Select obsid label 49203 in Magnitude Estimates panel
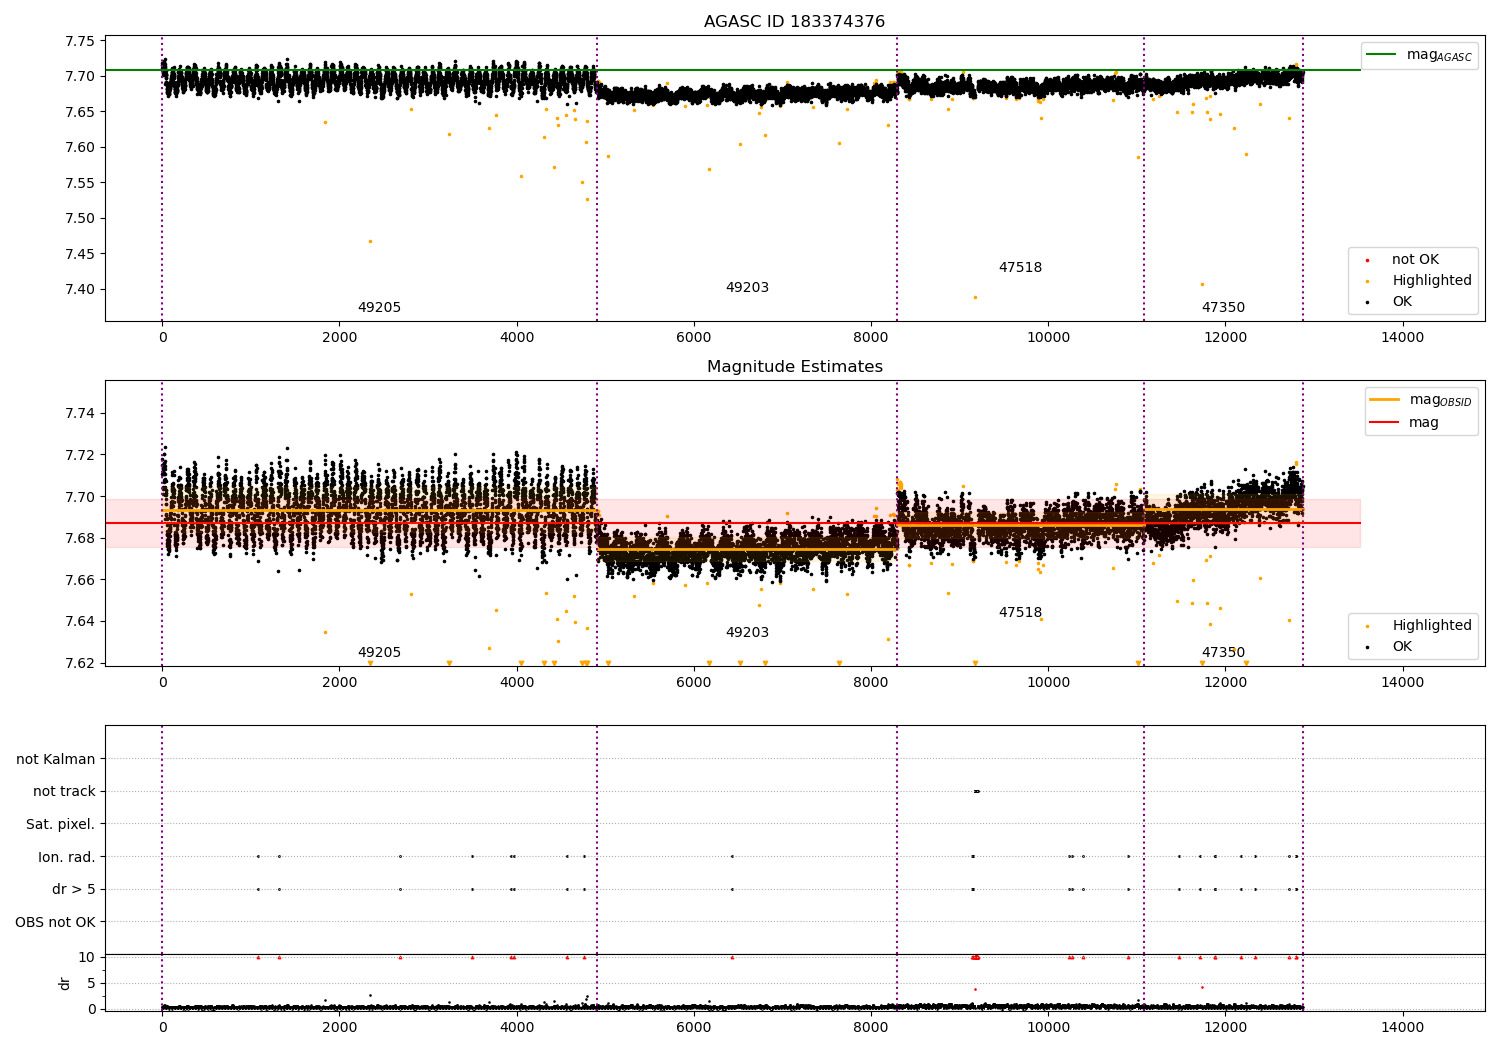The image size is (1500, 1050). [747, 633]
